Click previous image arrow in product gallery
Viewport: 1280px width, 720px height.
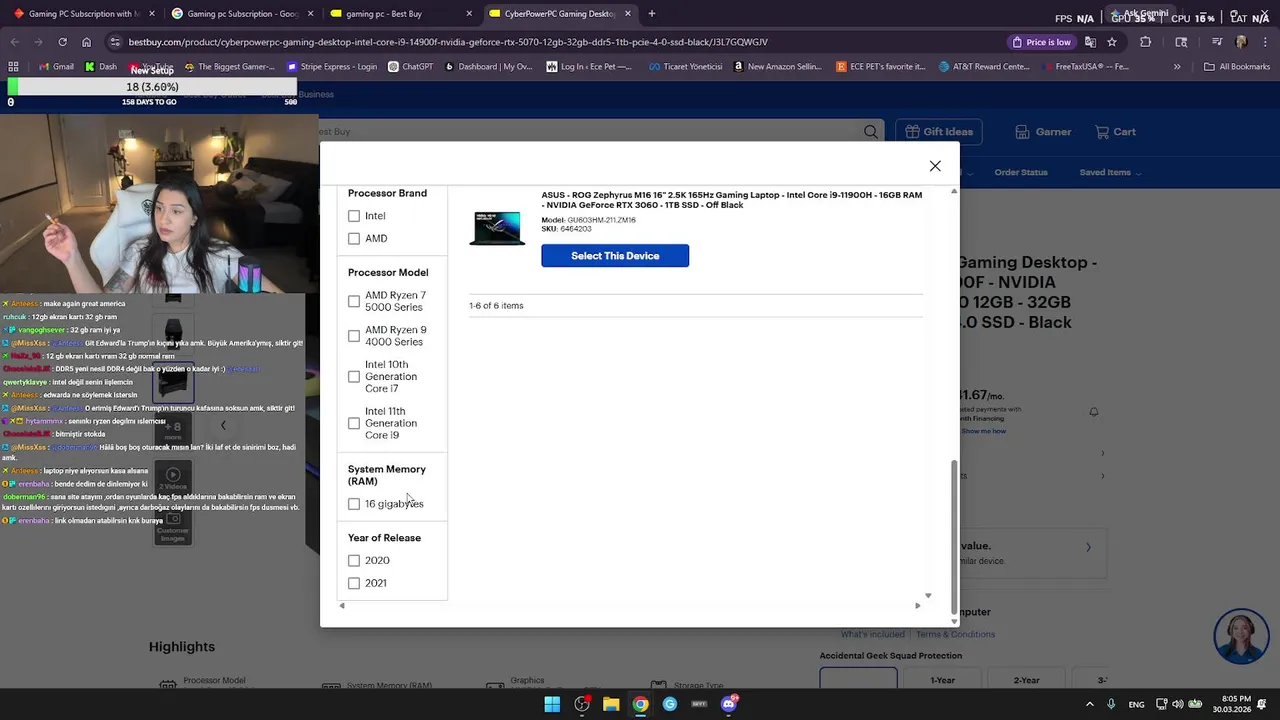(223, 425)
